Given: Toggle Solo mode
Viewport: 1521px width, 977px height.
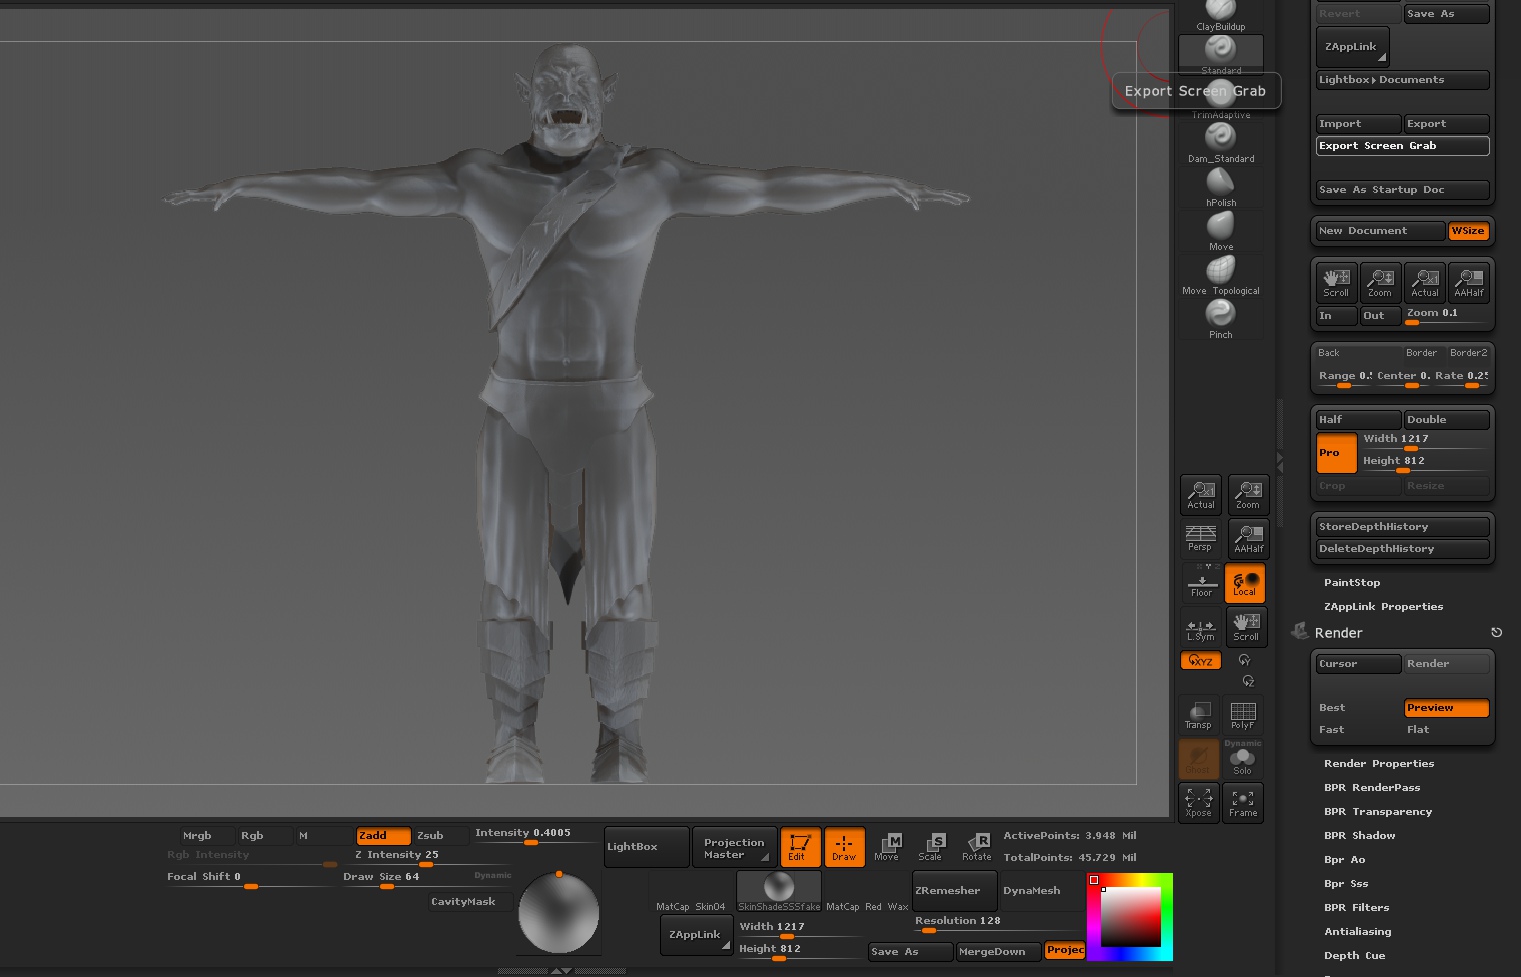Looking at the screenshot, I should pyautogui.click(x=1243, y=760).
